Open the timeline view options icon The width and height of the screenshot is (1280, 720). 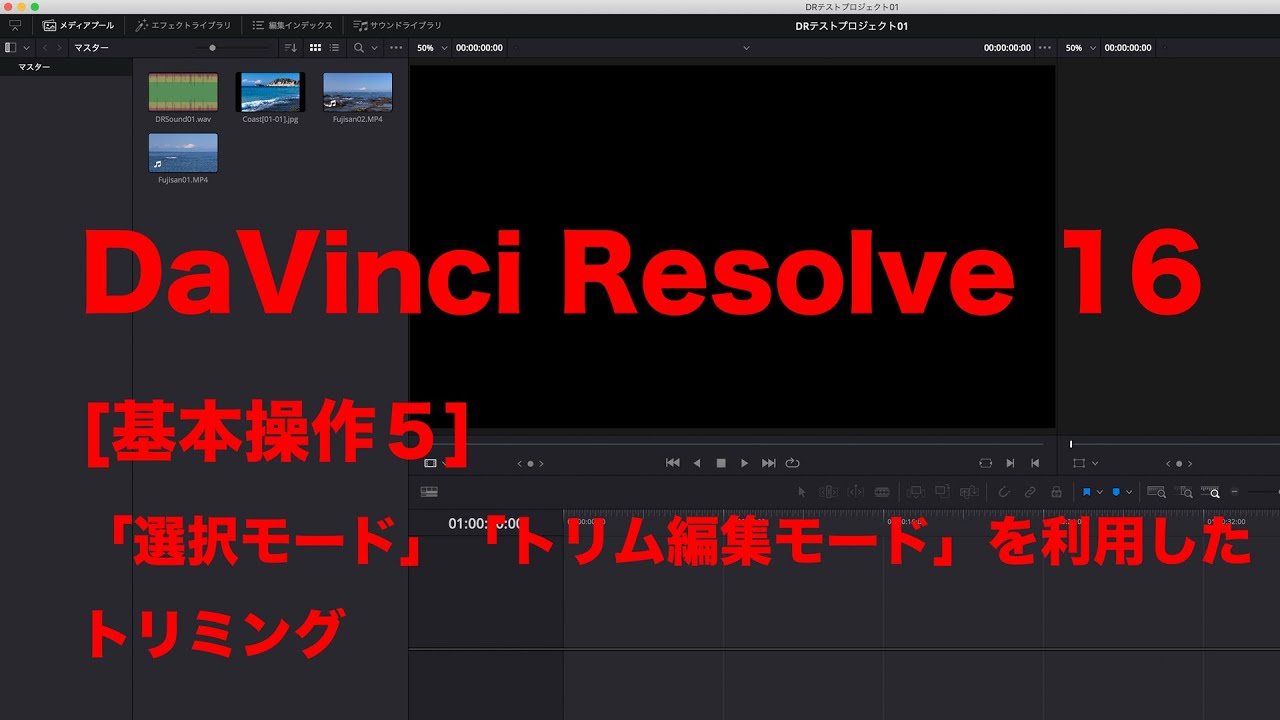(429, 492)
